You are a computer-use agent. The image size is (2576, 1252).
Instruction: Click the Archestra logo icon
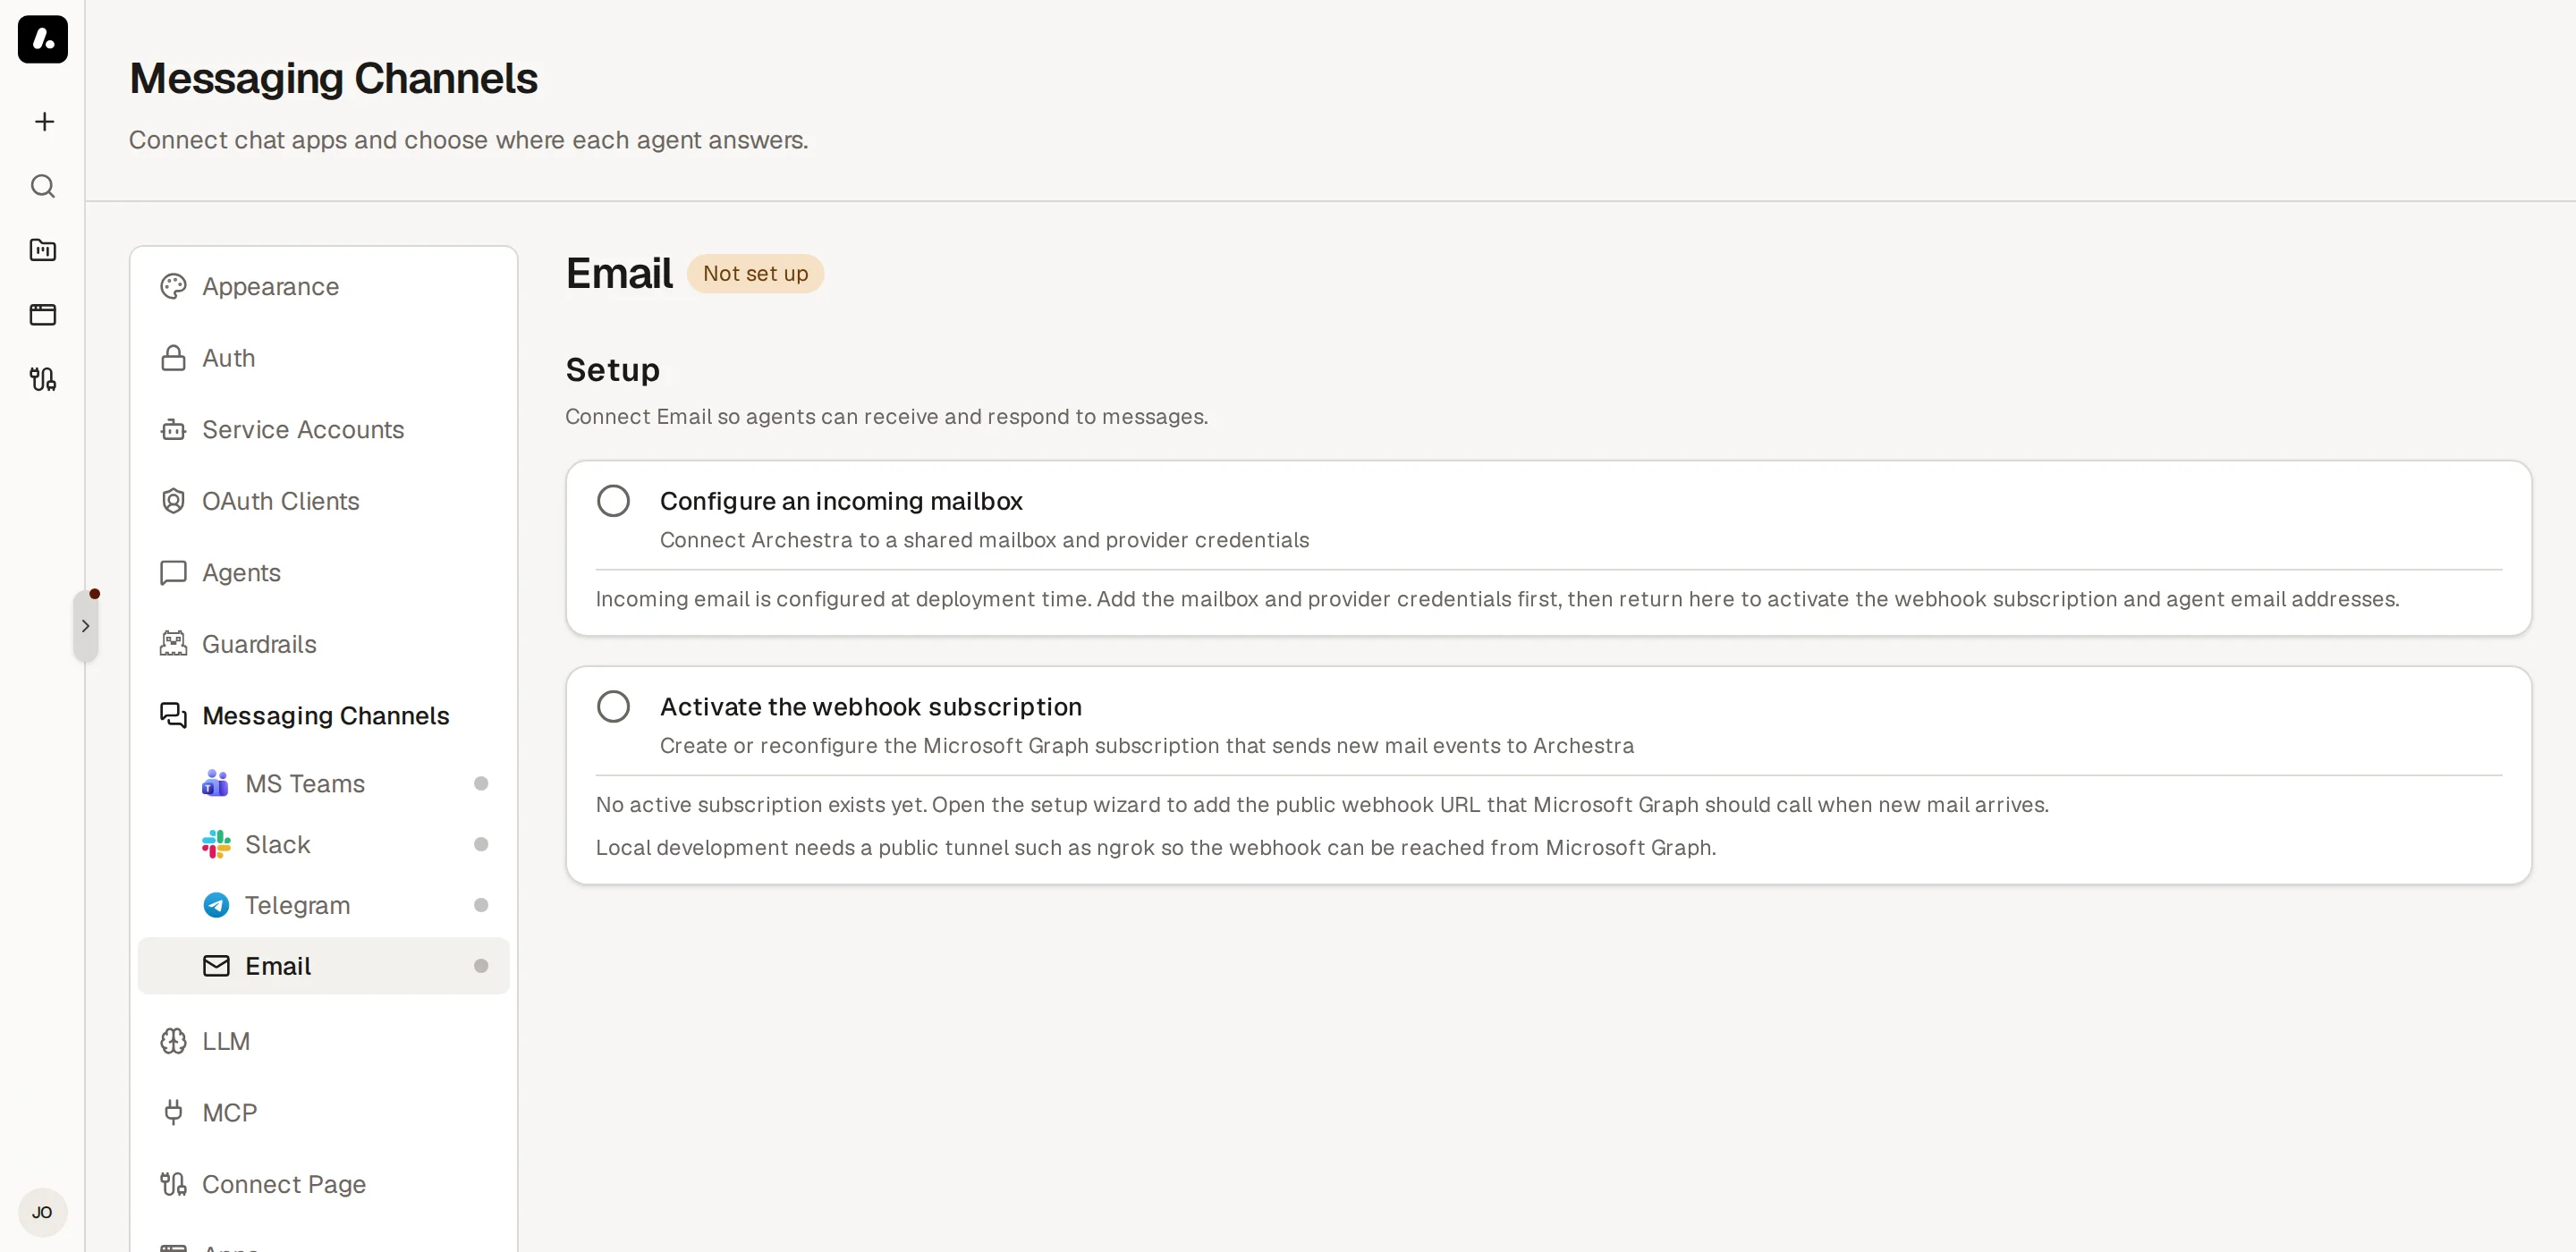click(43, 39)
